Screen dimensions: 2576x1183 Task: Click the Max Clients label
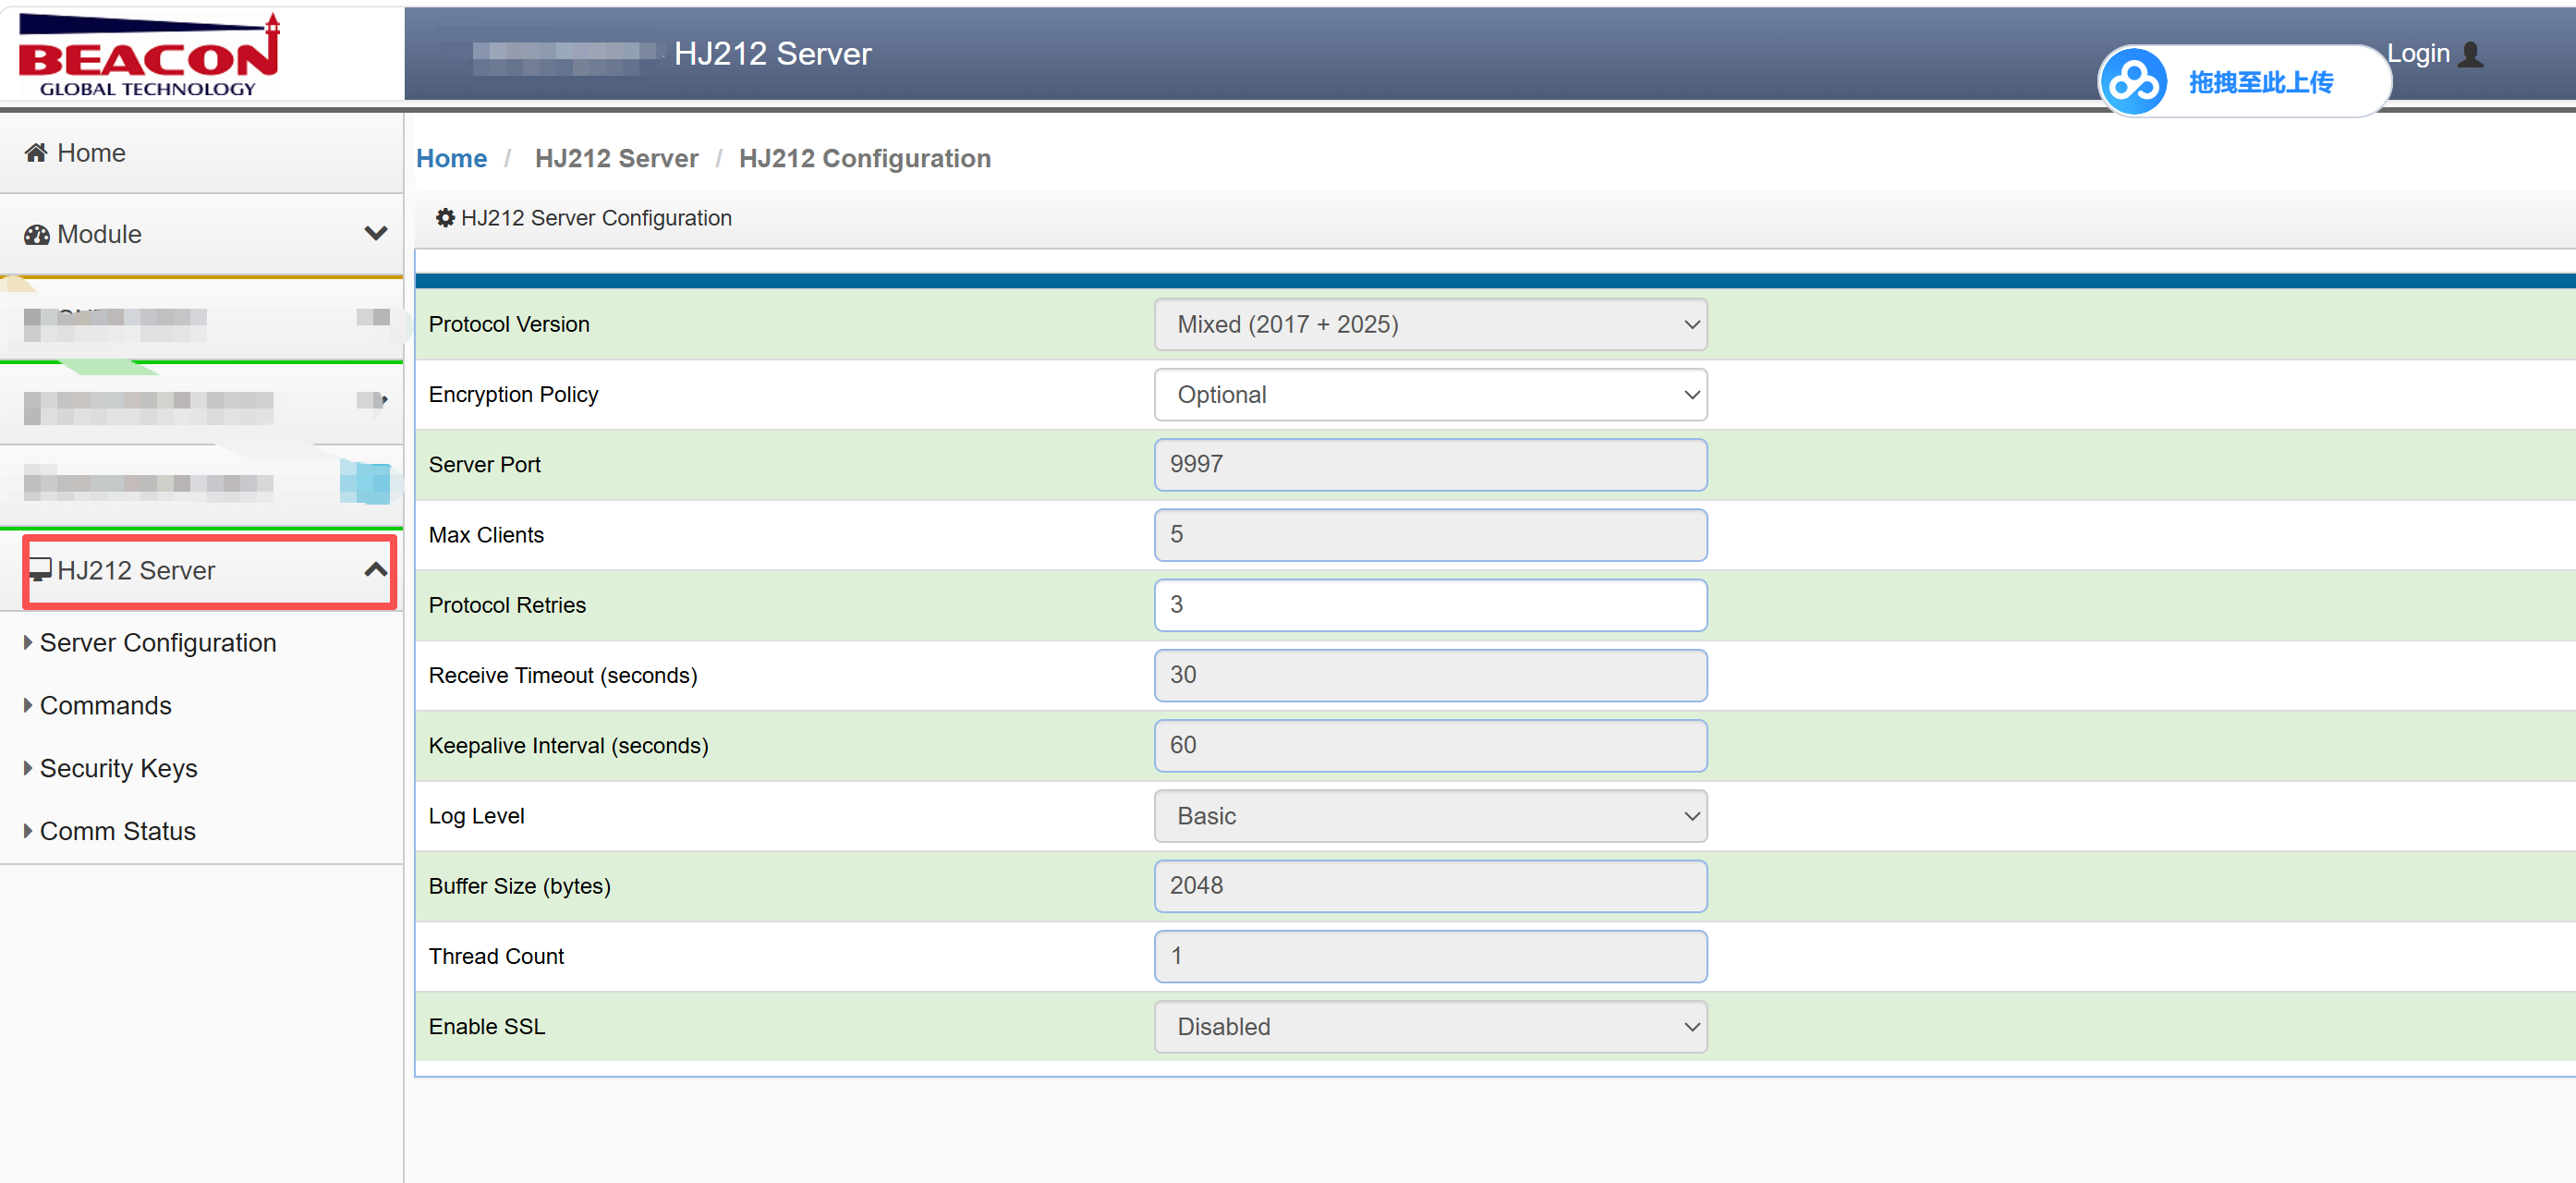486,535
